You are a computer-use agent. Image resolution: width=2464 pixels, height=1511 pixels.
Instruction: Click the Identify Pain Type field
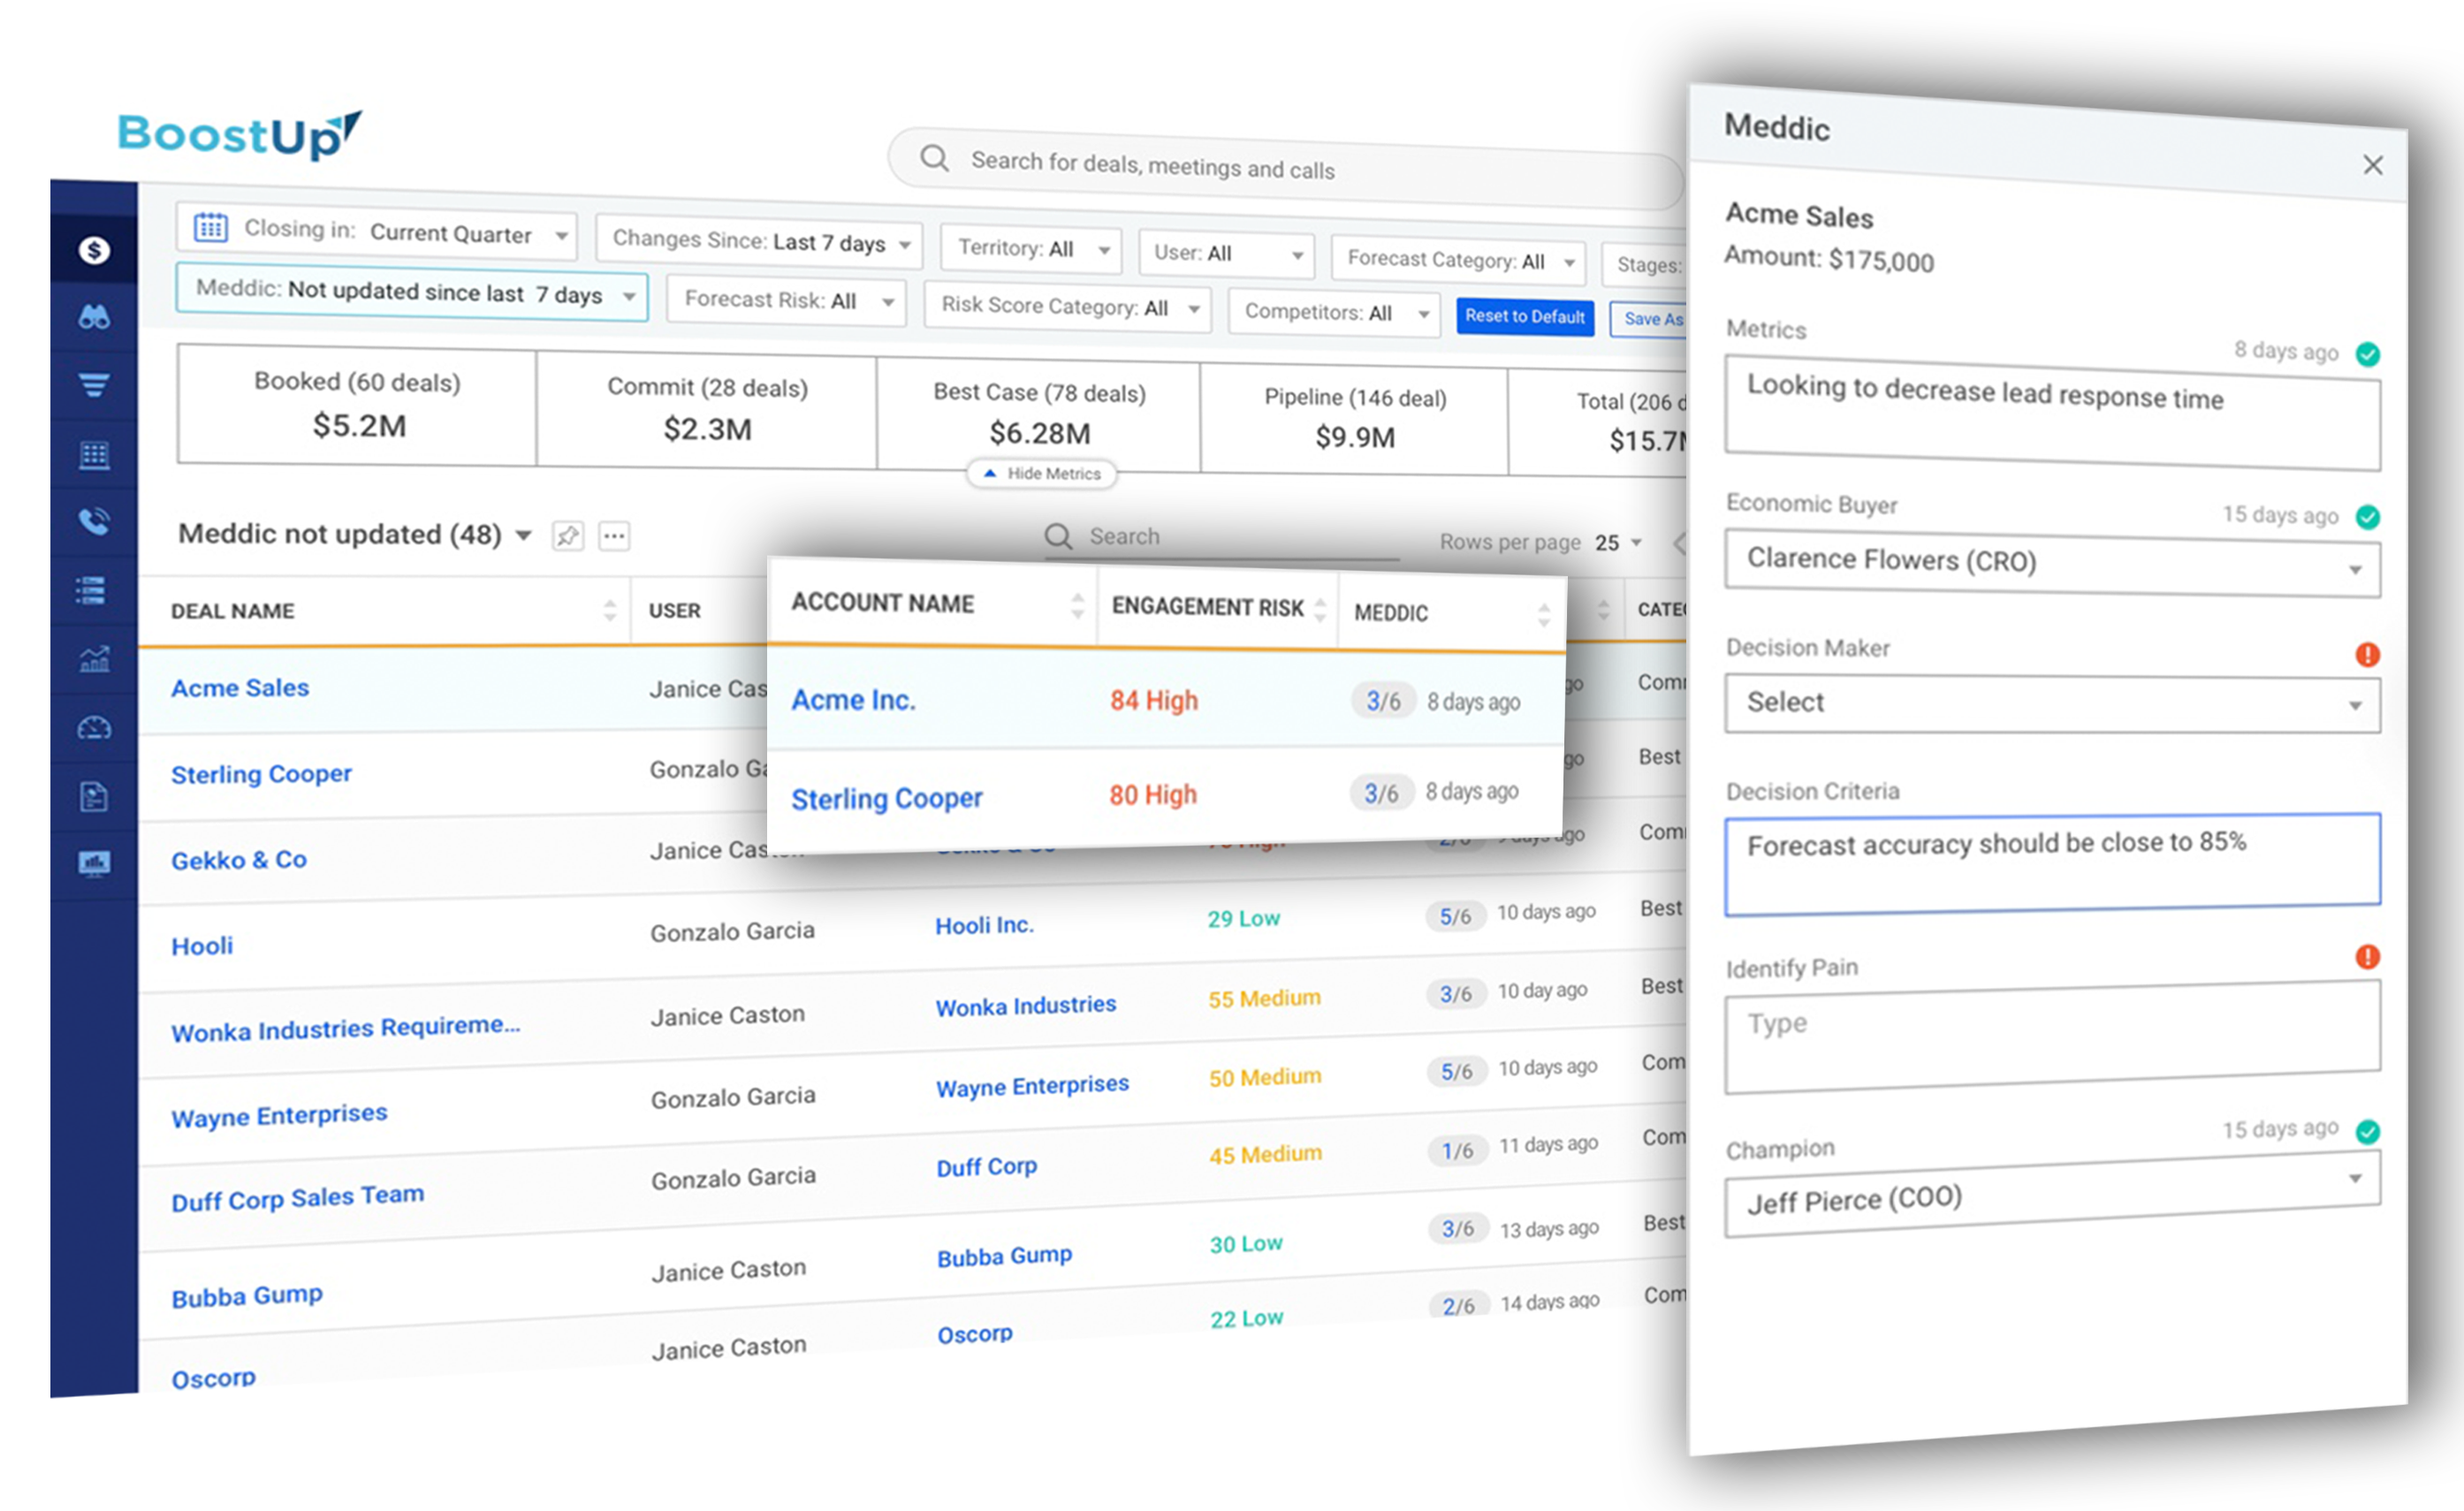tap(2052, 1037)
